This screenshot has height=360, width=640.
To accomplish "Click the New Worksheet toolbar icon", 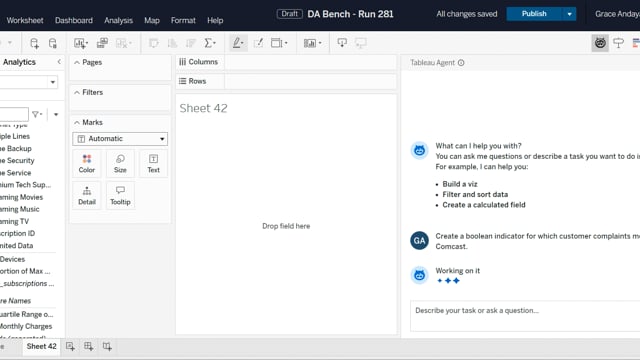I will pyautogui.click(x=80, y=43).
